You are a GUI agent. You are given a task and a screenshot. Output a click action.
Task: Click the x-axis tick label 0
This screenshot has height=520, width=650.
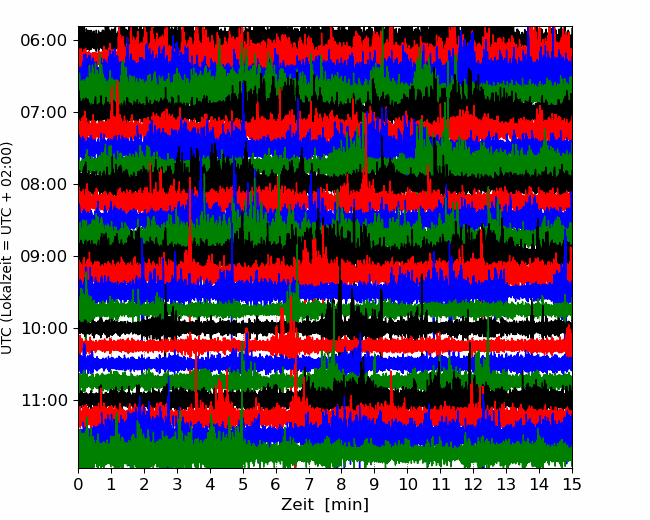click(78, 484)
